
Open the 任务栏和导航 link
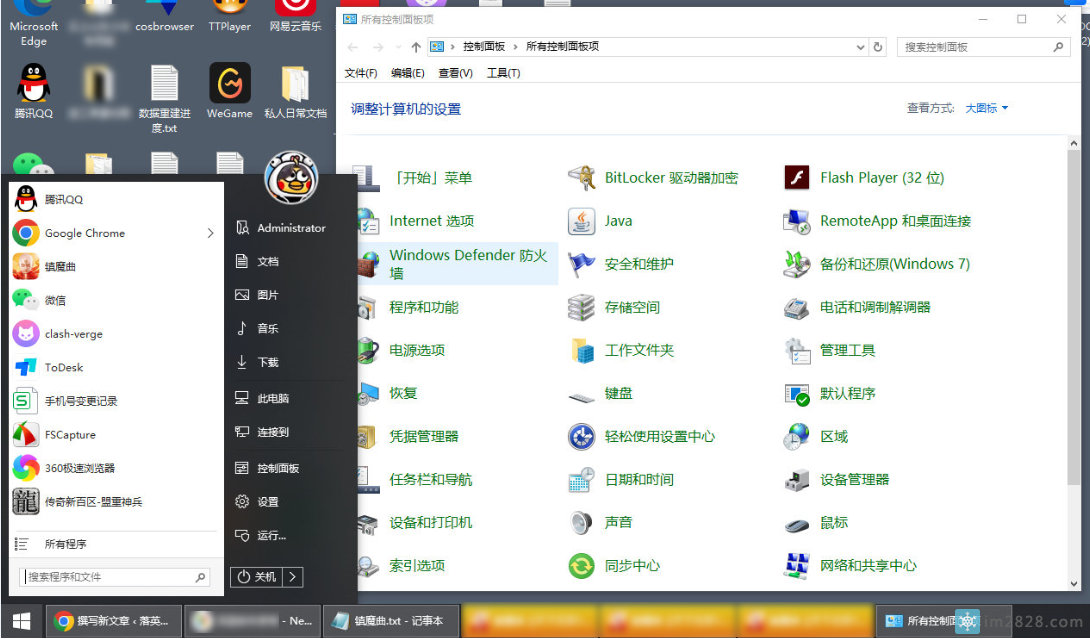pos(431,480)
